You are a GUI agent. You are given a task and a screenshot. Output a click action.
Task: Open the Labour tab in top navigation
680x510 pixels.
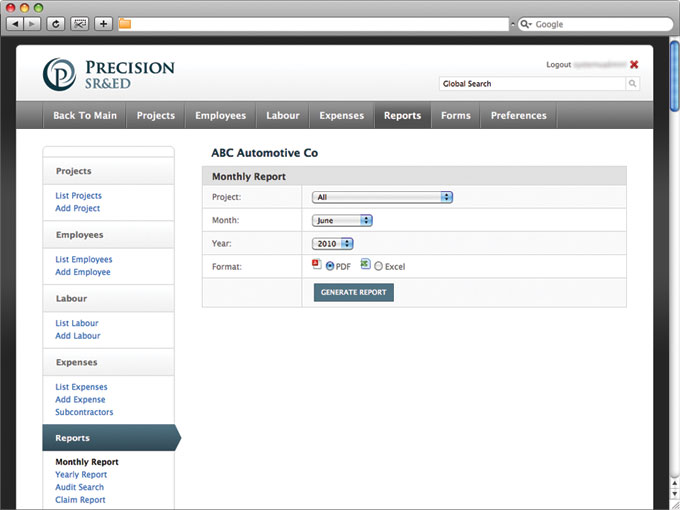coord(283,115)
